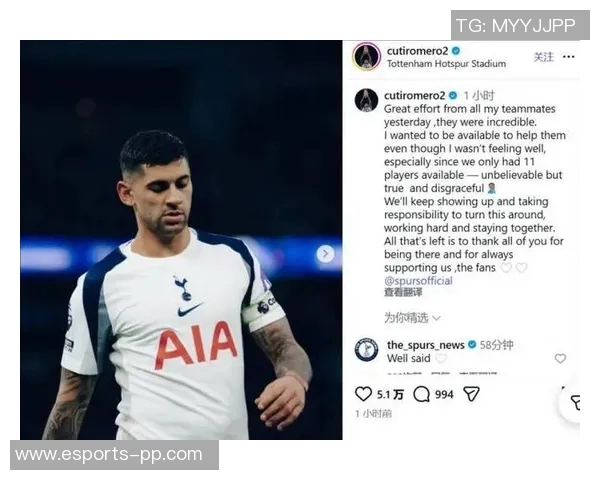Click cutiromero2 username in caption
This screenshot has height=480, width=600.
pyautogui.click(x=414, y=95)
